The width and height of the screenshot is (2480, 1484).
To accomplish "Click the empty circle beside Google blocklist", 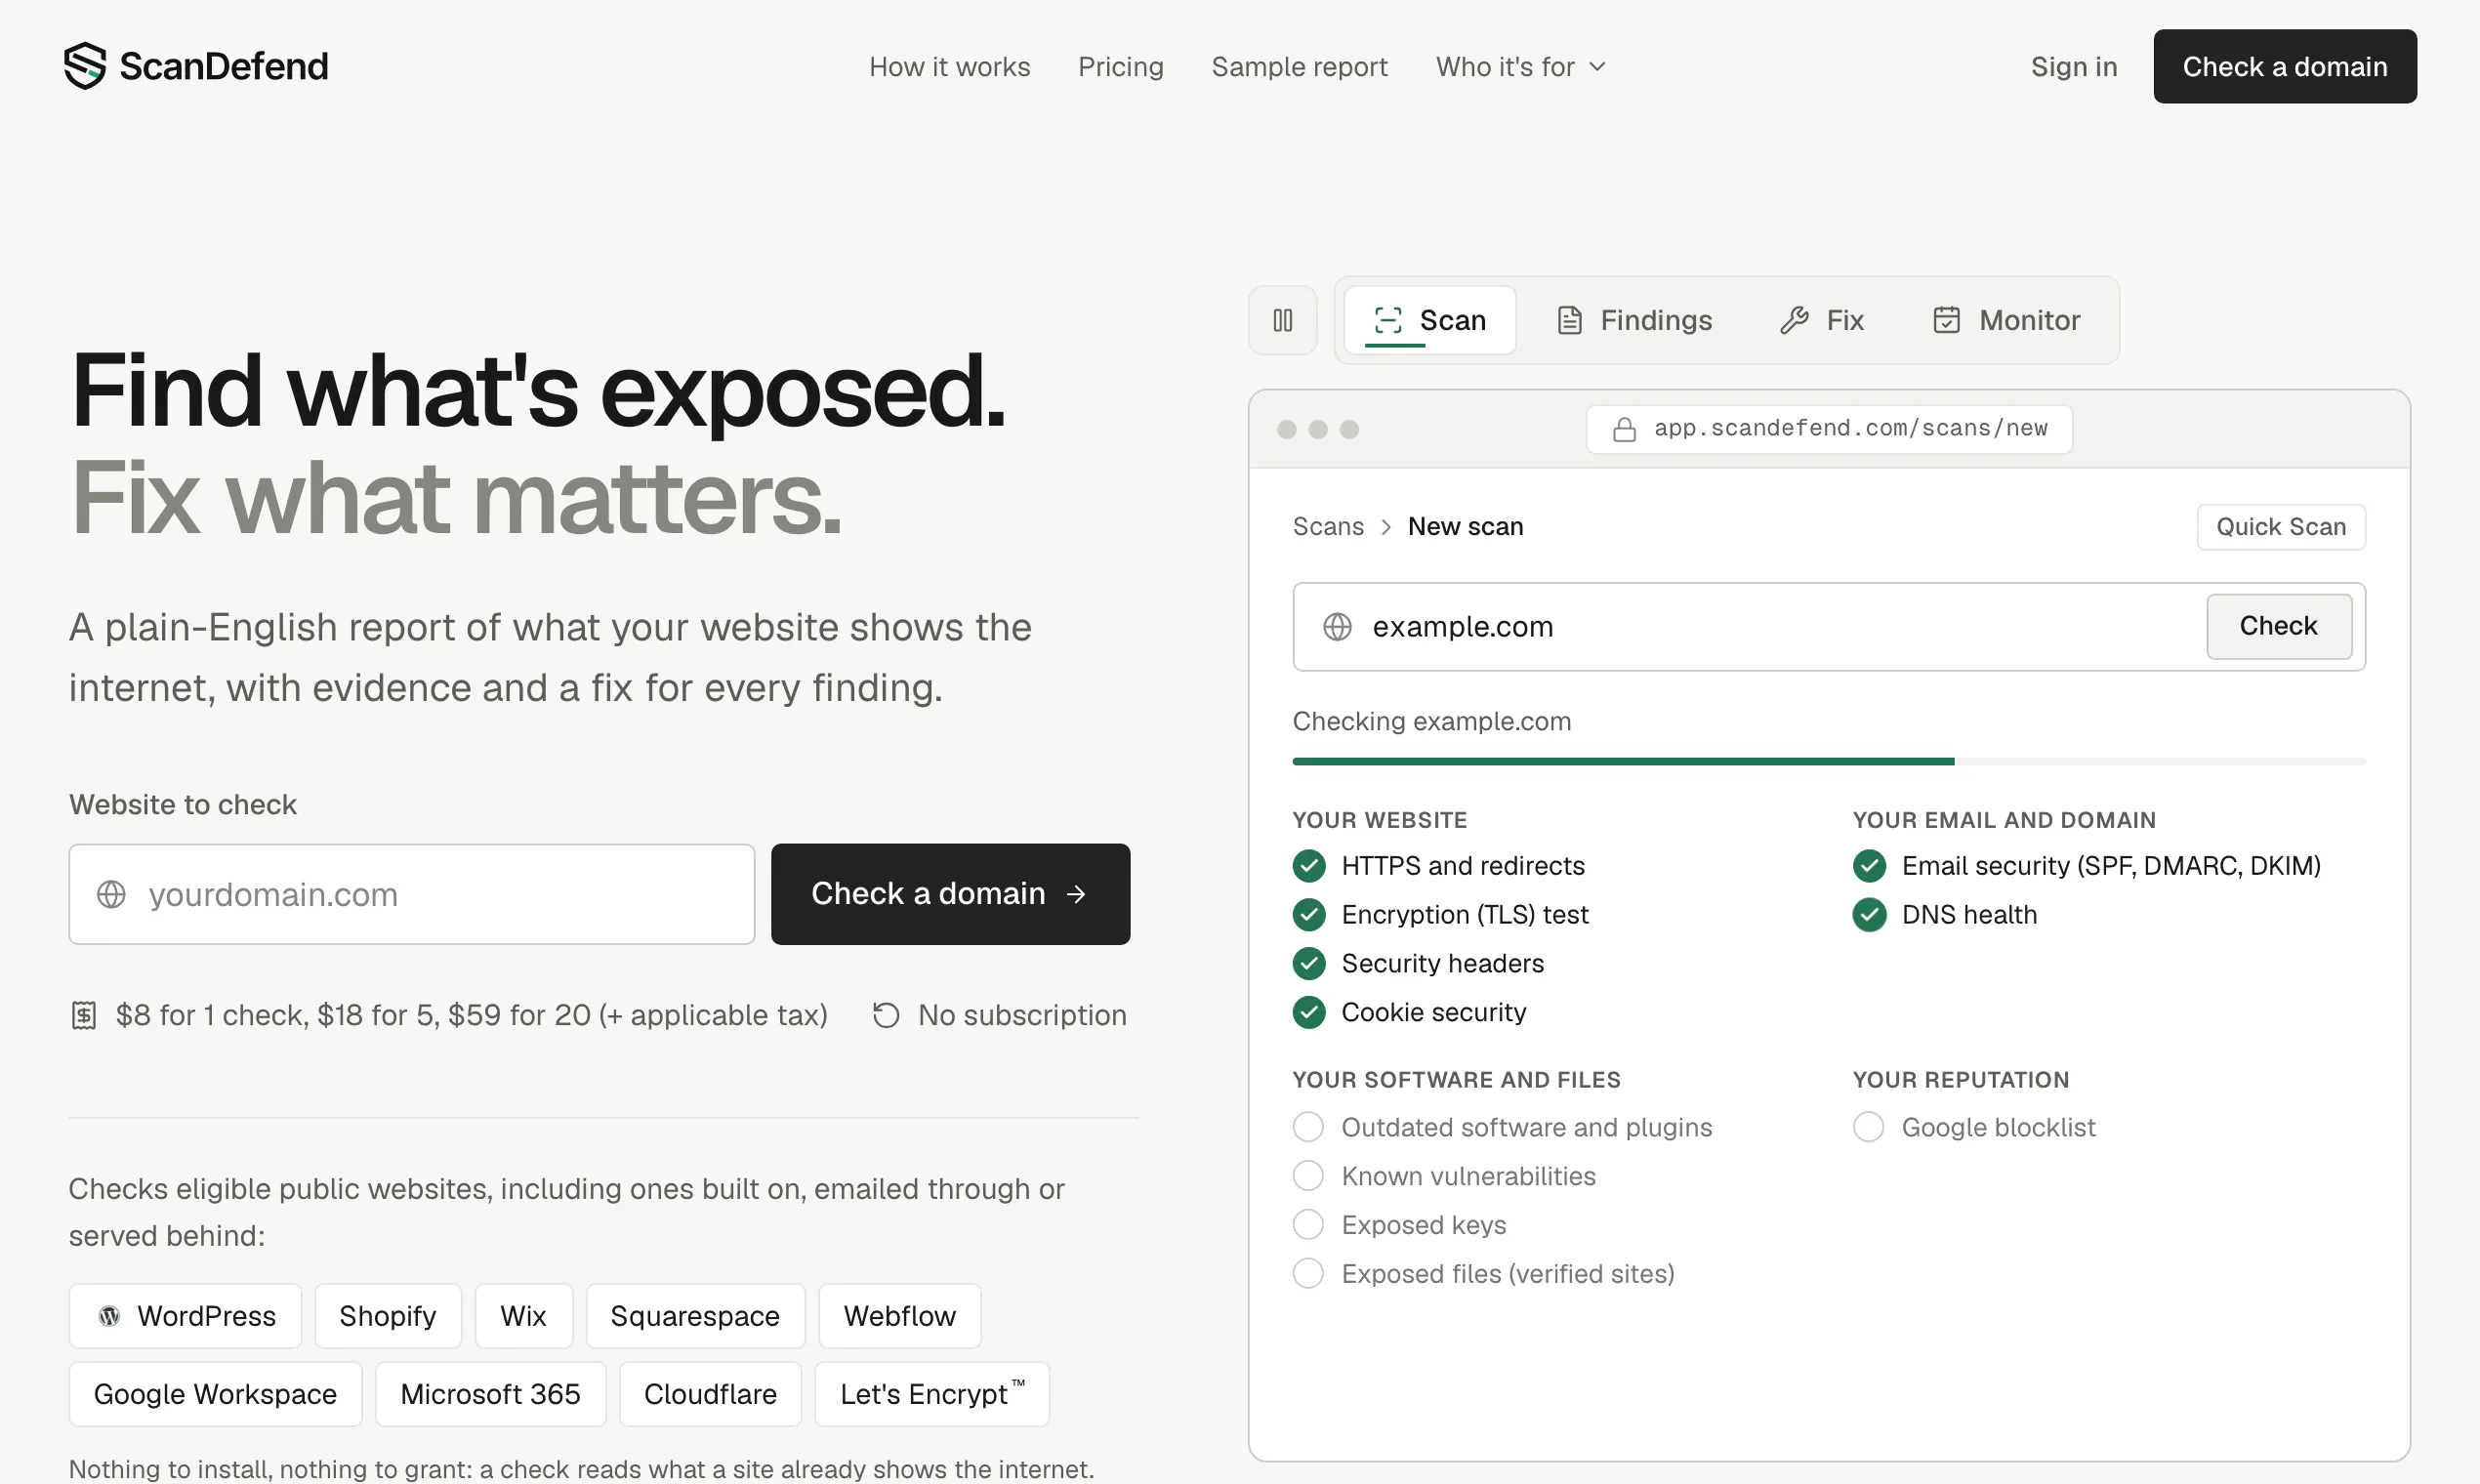I will point(1868,1127).
